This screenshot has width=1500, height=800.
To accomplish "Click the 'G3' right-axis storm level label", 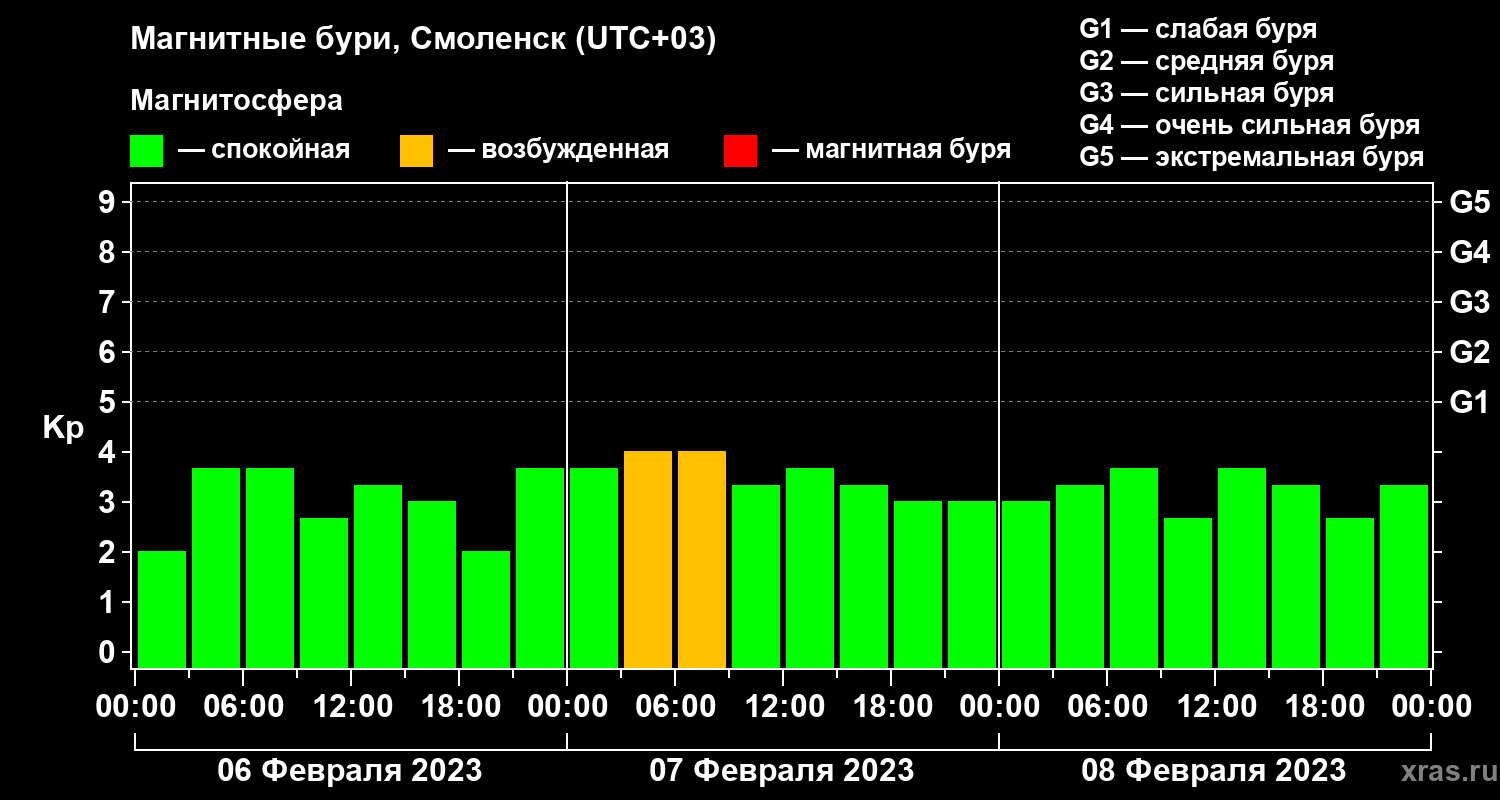I will point(1469,302).
